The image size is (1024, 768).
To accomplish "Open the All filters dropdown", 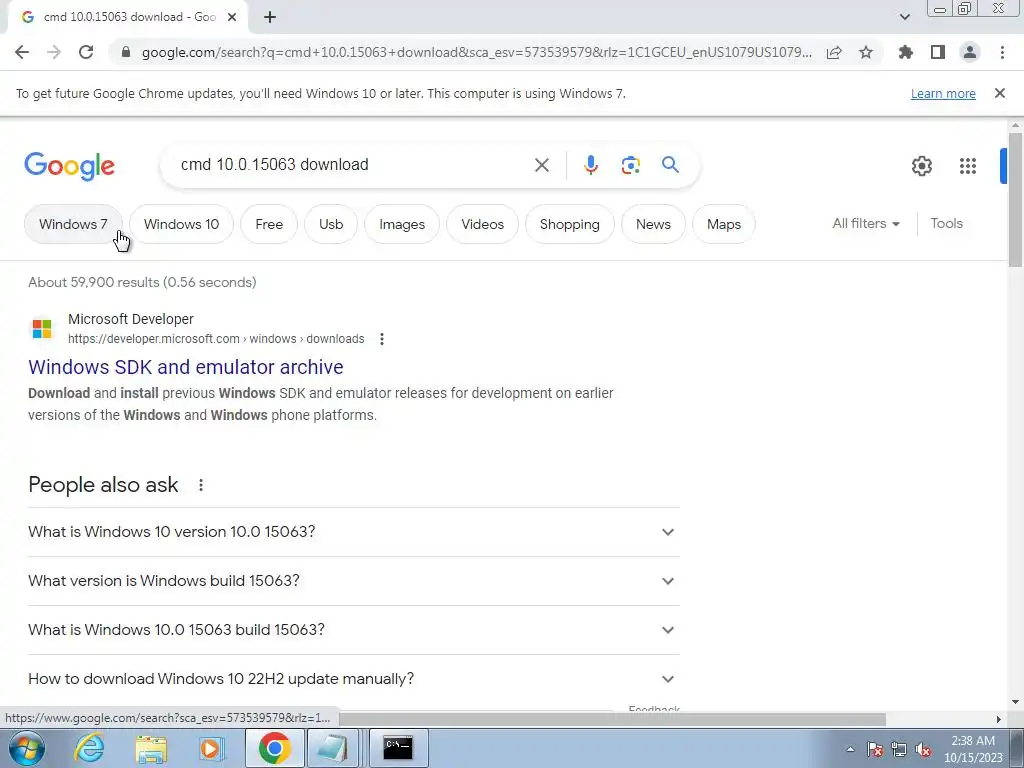I will coord(866,223).
